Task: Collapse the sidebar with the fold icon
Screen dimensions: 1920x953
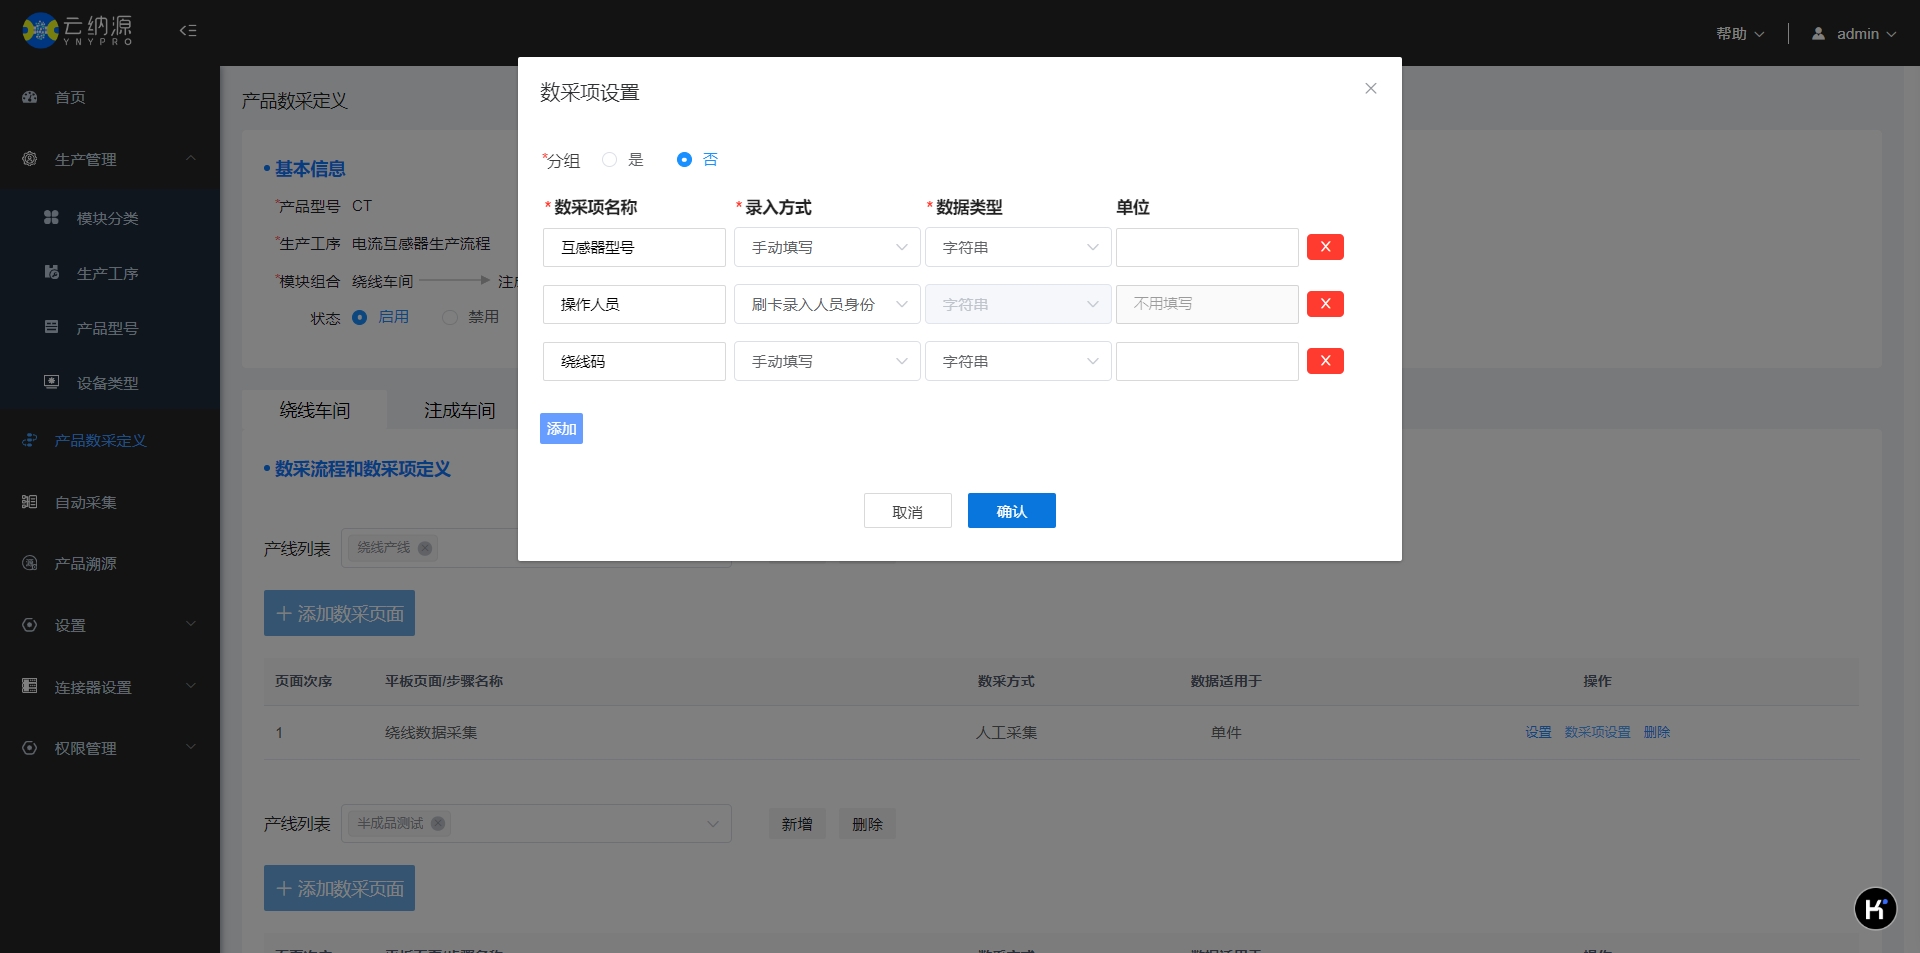Action: pyautogui.click(x=187, y=31)
